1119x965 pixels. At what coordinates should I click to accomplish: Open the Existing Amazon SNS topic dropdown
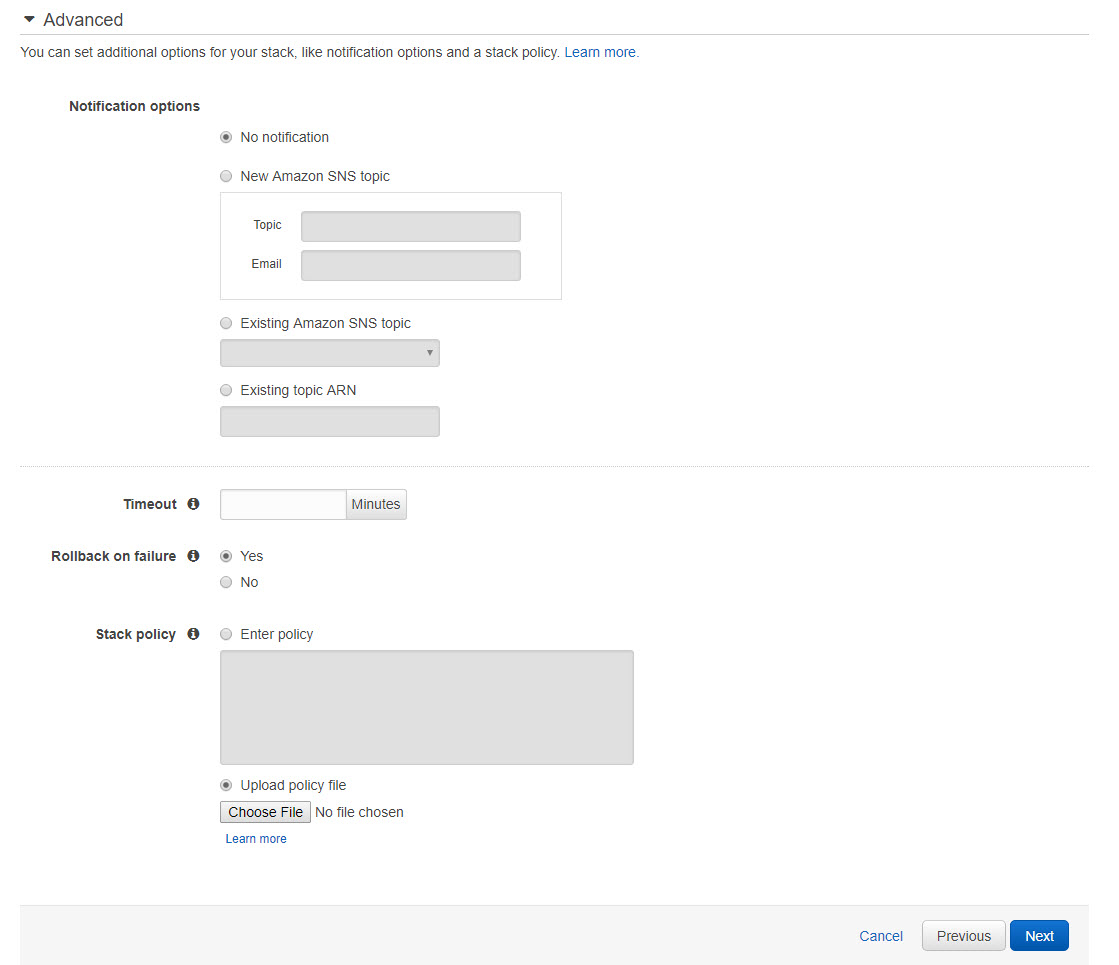(x=329, y=353)
